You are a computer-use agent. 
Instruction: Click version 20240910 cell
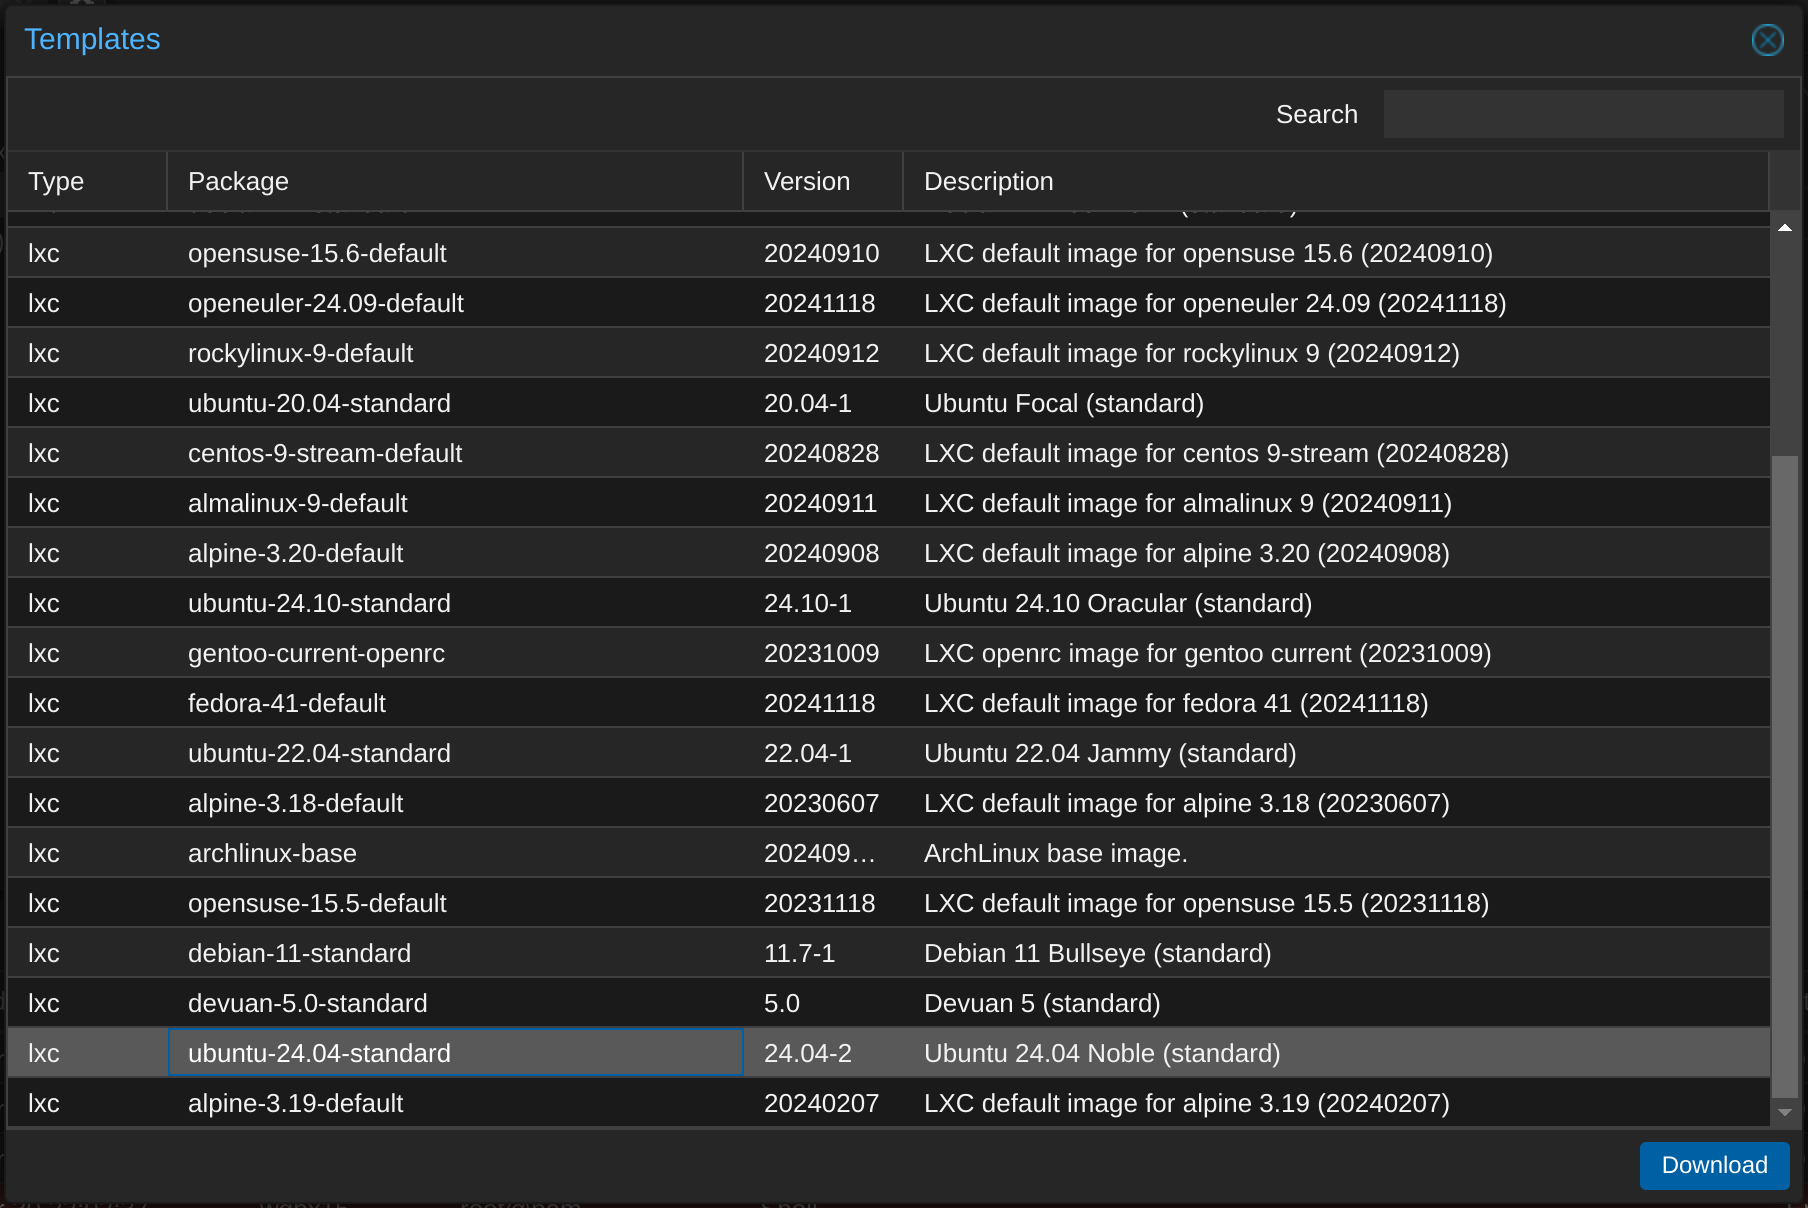823,253
